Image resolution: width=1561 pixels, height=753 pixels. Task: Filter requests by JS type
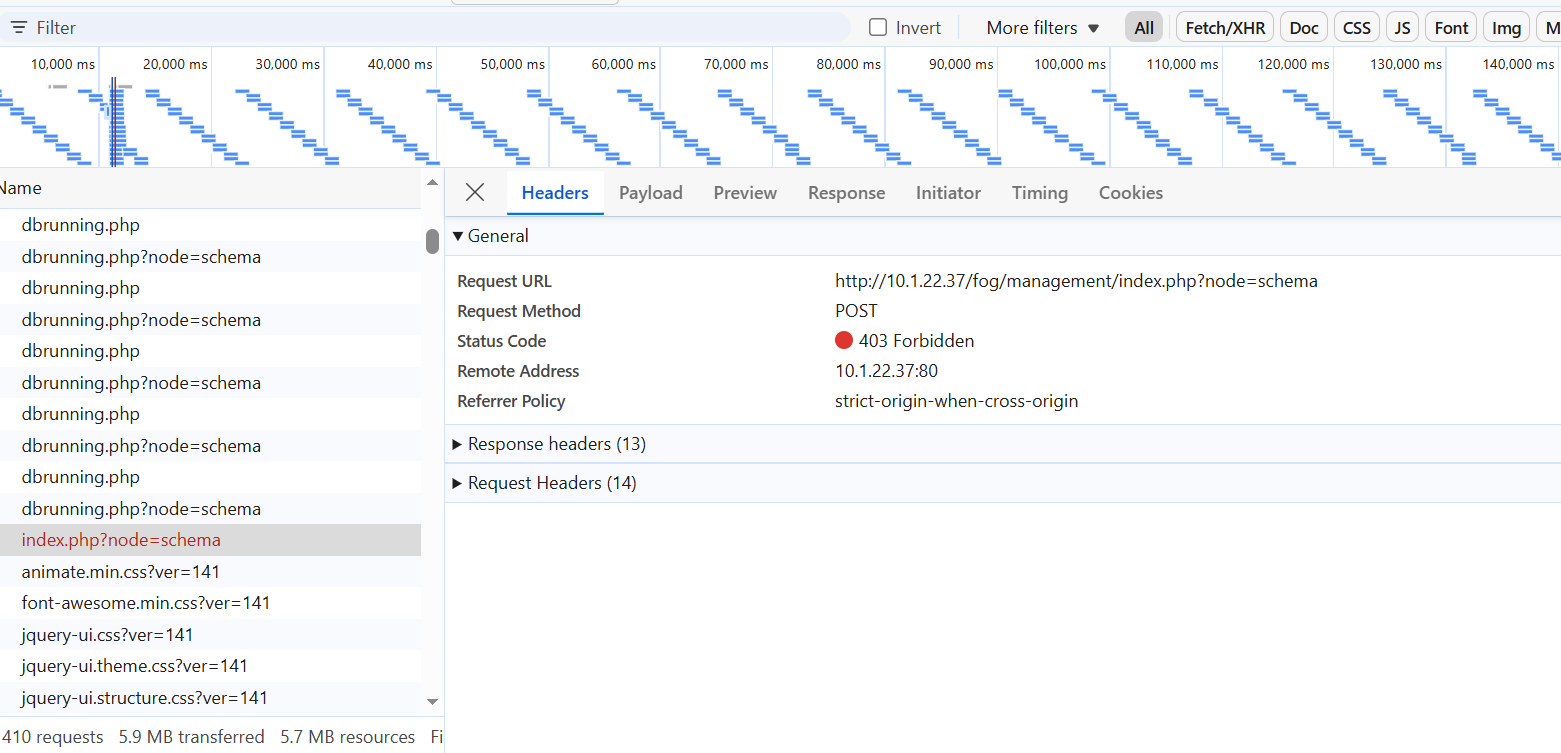(x=1403, y=28)
